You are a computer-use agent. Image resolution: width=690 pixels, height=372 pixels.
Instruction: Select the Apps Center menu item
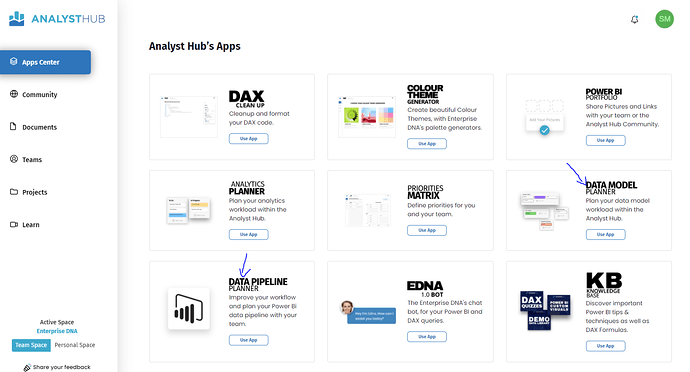(46, 62)
